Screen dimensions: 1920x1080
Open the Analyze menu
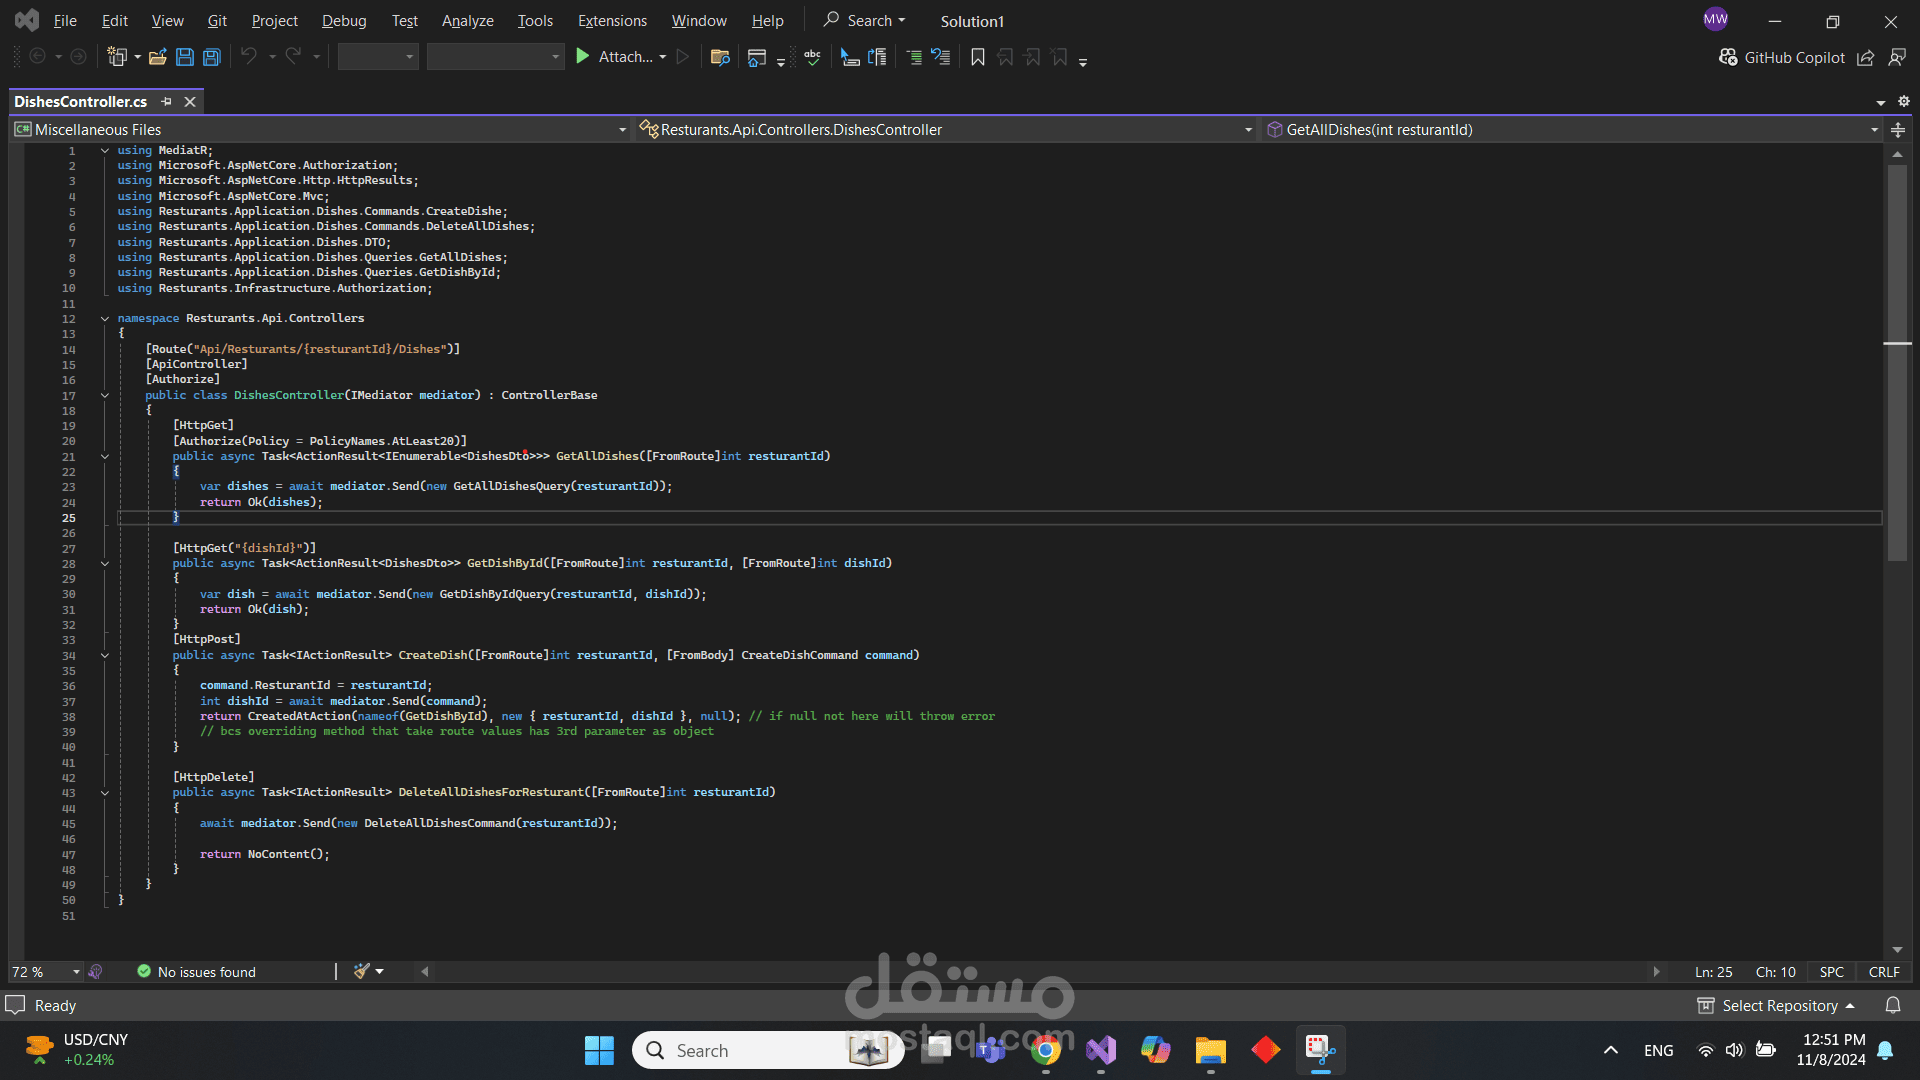467,20
